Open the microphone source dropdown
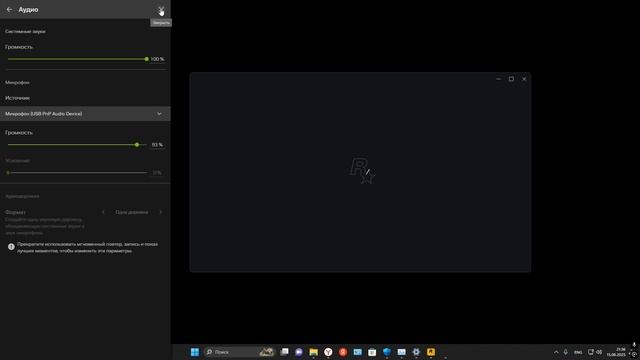Viewport: 640px width, 360px height. pyautogui.click(x=85, y=114)
